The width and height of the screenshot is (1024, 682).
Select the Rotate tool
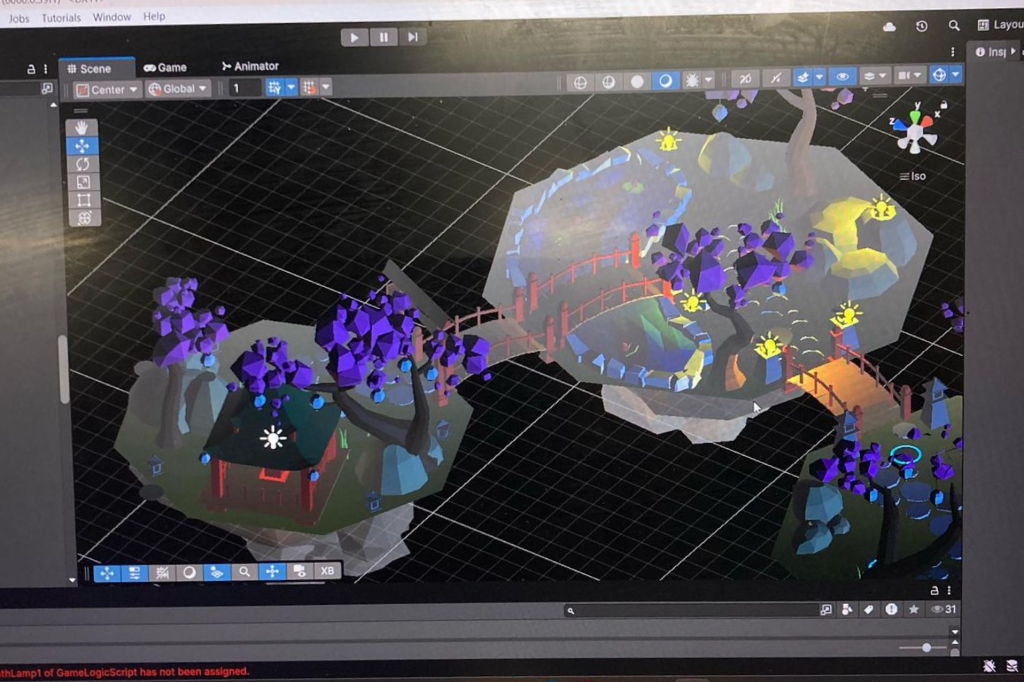[x=83, y=164]
